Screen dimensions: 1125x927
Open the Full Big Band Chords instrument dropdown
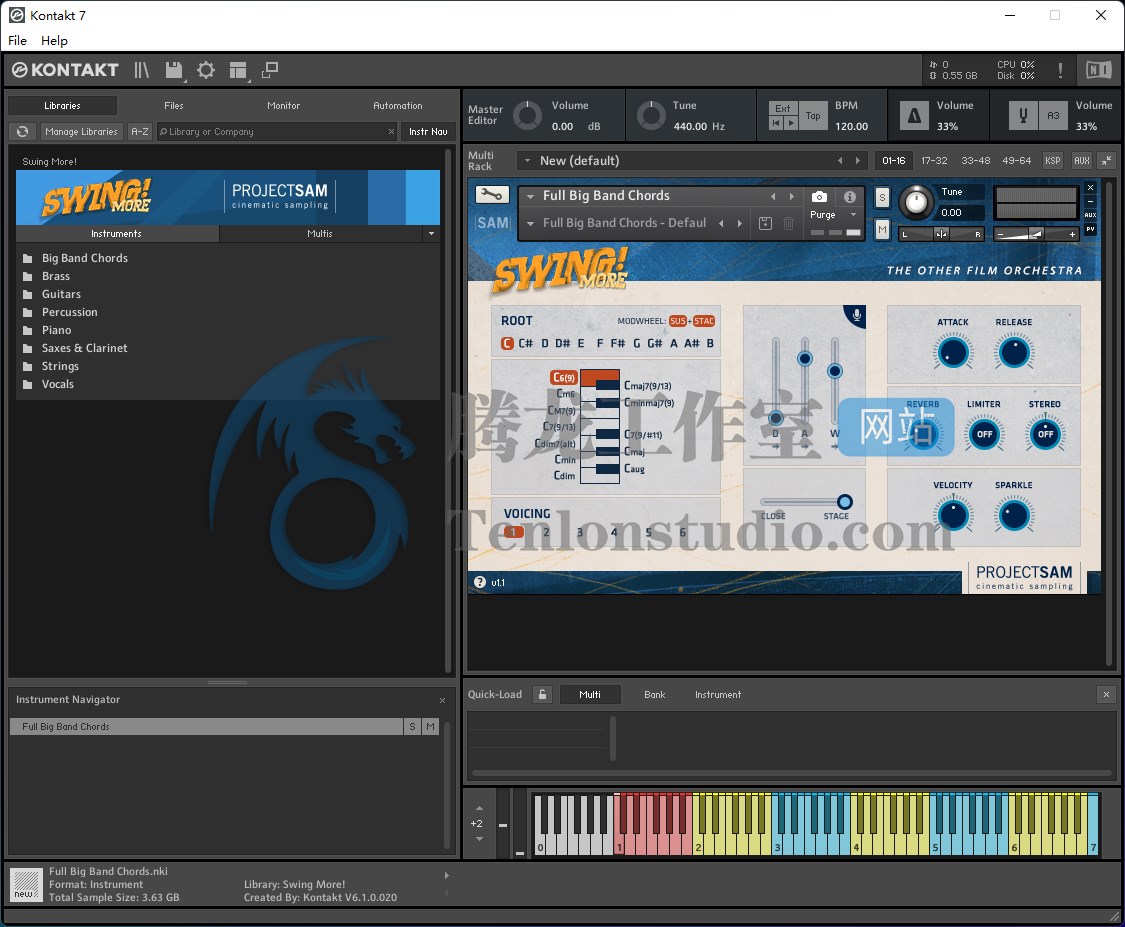(x=530, y=196)
